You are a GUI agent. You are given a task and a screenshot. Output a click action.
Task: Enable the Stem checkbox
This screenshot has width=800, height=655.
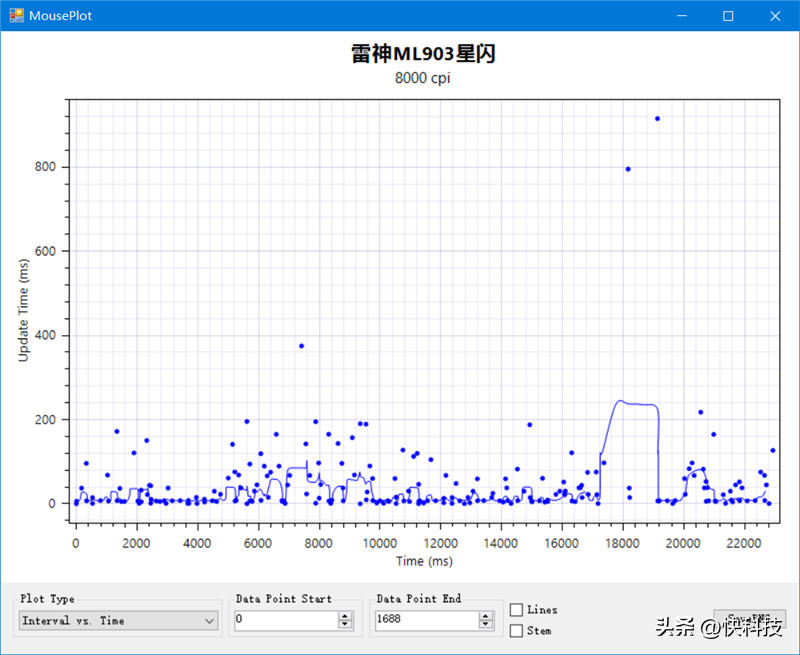point(516,631)
